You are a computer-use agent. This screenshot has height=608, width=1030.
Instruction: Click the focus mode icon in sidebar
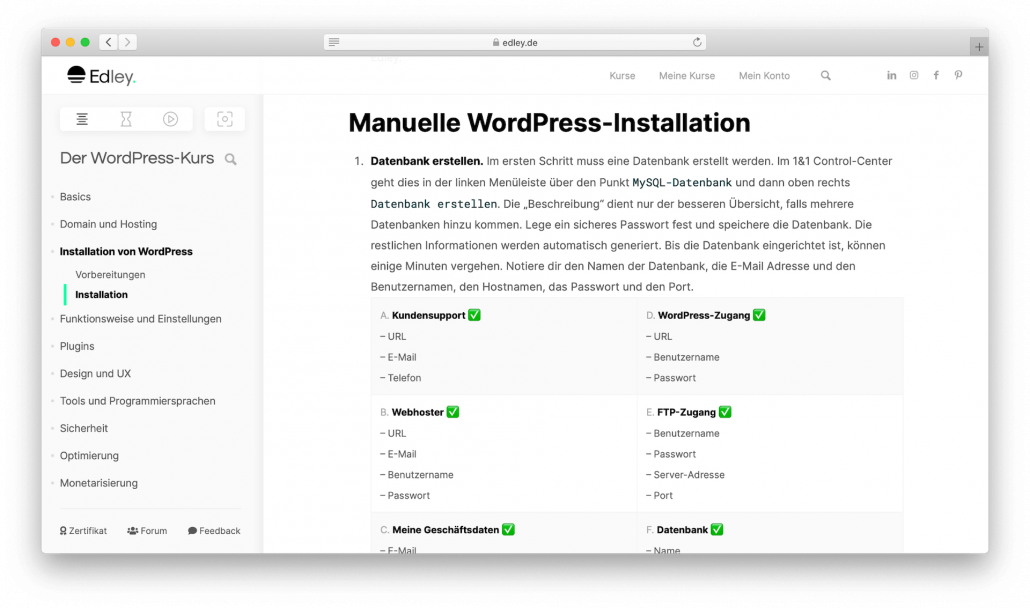point(224,118)
